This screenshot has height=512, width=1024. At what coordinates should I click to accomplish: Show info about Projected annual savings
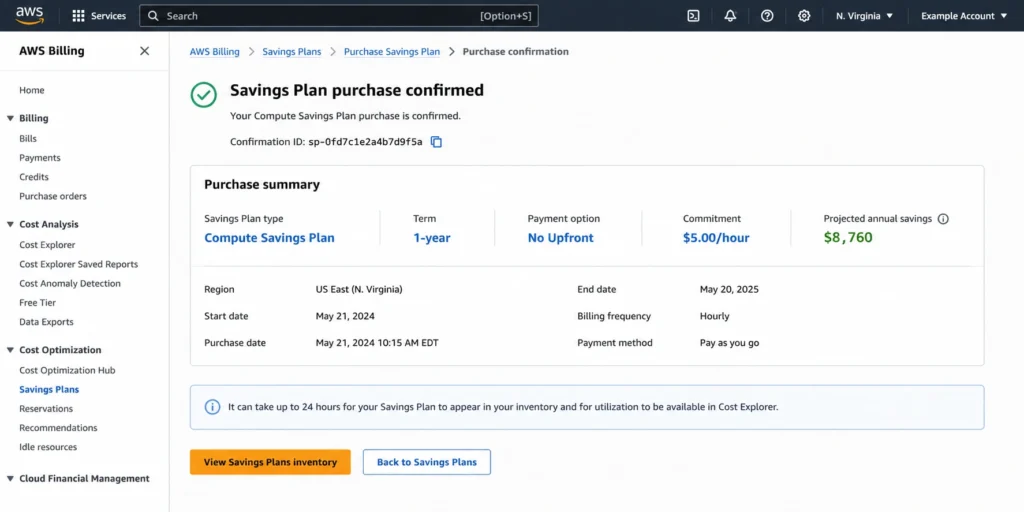click(x=943, y=219)
